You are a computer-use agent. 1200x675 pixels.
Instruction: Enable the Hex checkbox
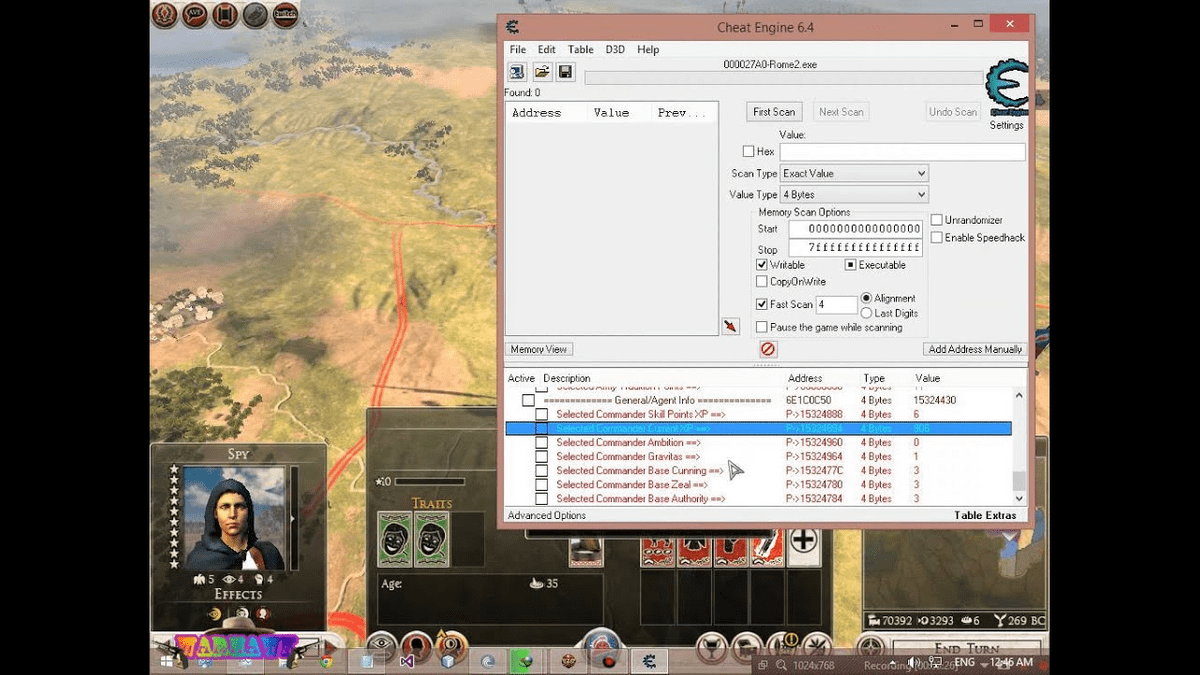coord(748,151)
